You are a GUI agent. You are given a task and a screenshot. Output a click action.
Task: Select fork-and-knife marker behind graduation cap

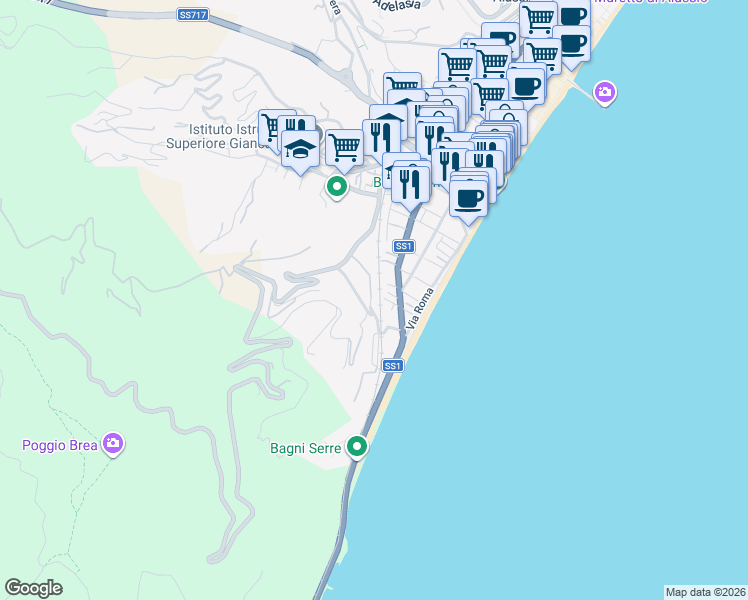[x=297, y=124]
